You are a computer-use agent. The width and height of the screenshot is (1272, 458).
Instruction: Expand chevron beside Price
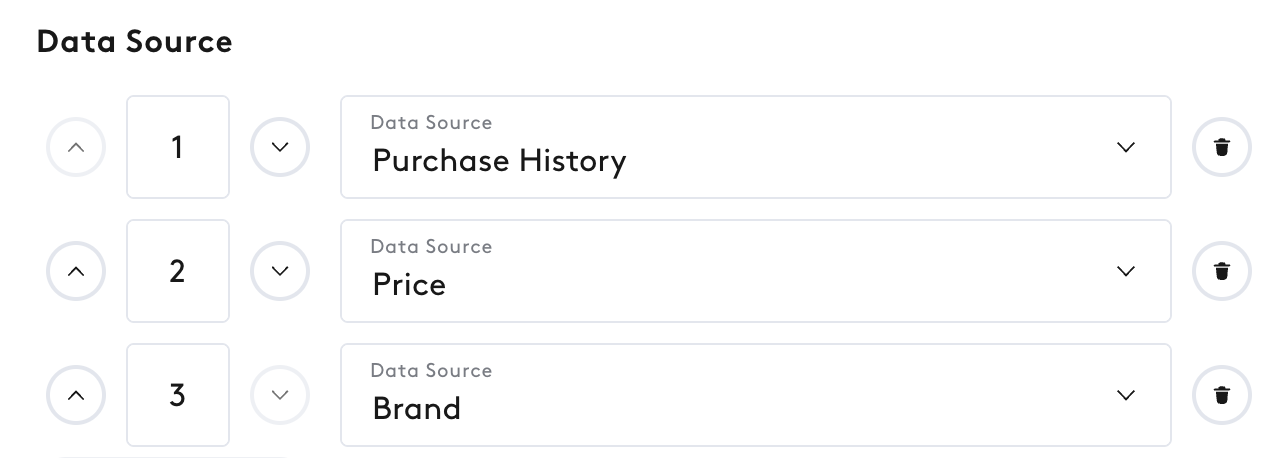click(1126, 271)
